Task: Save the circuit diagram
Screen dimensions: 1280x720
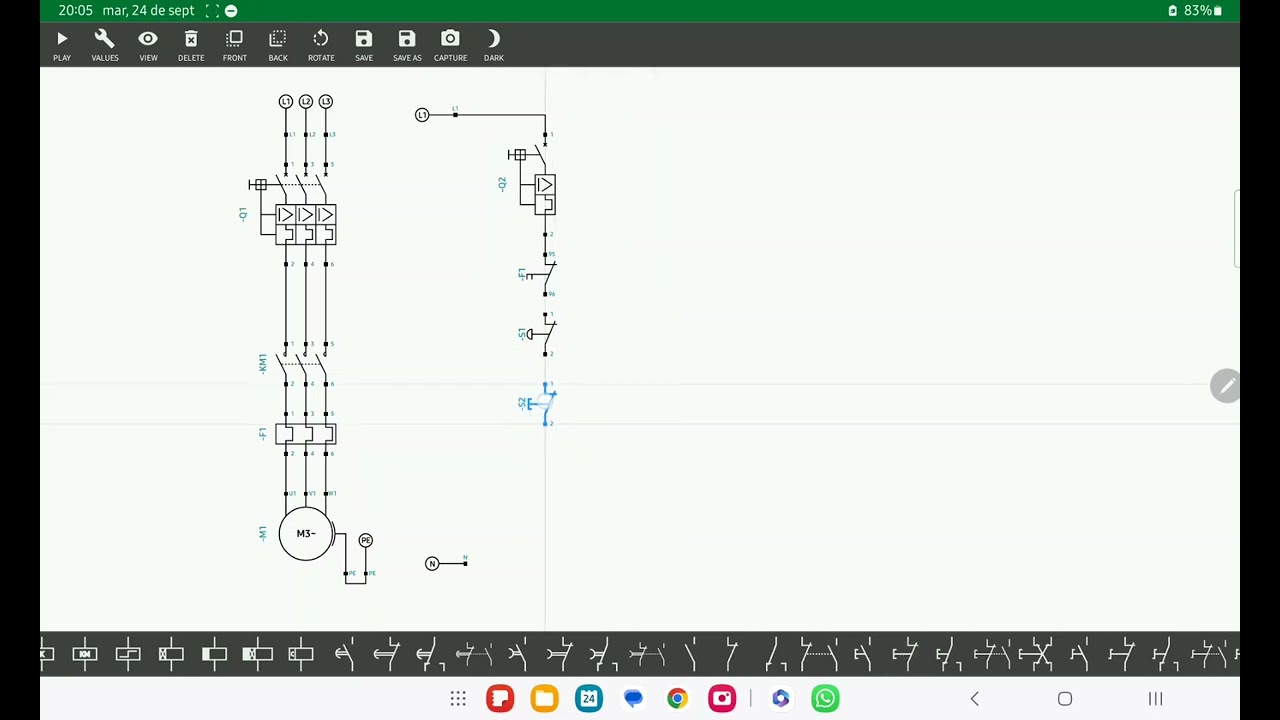Action: point(364,45)
